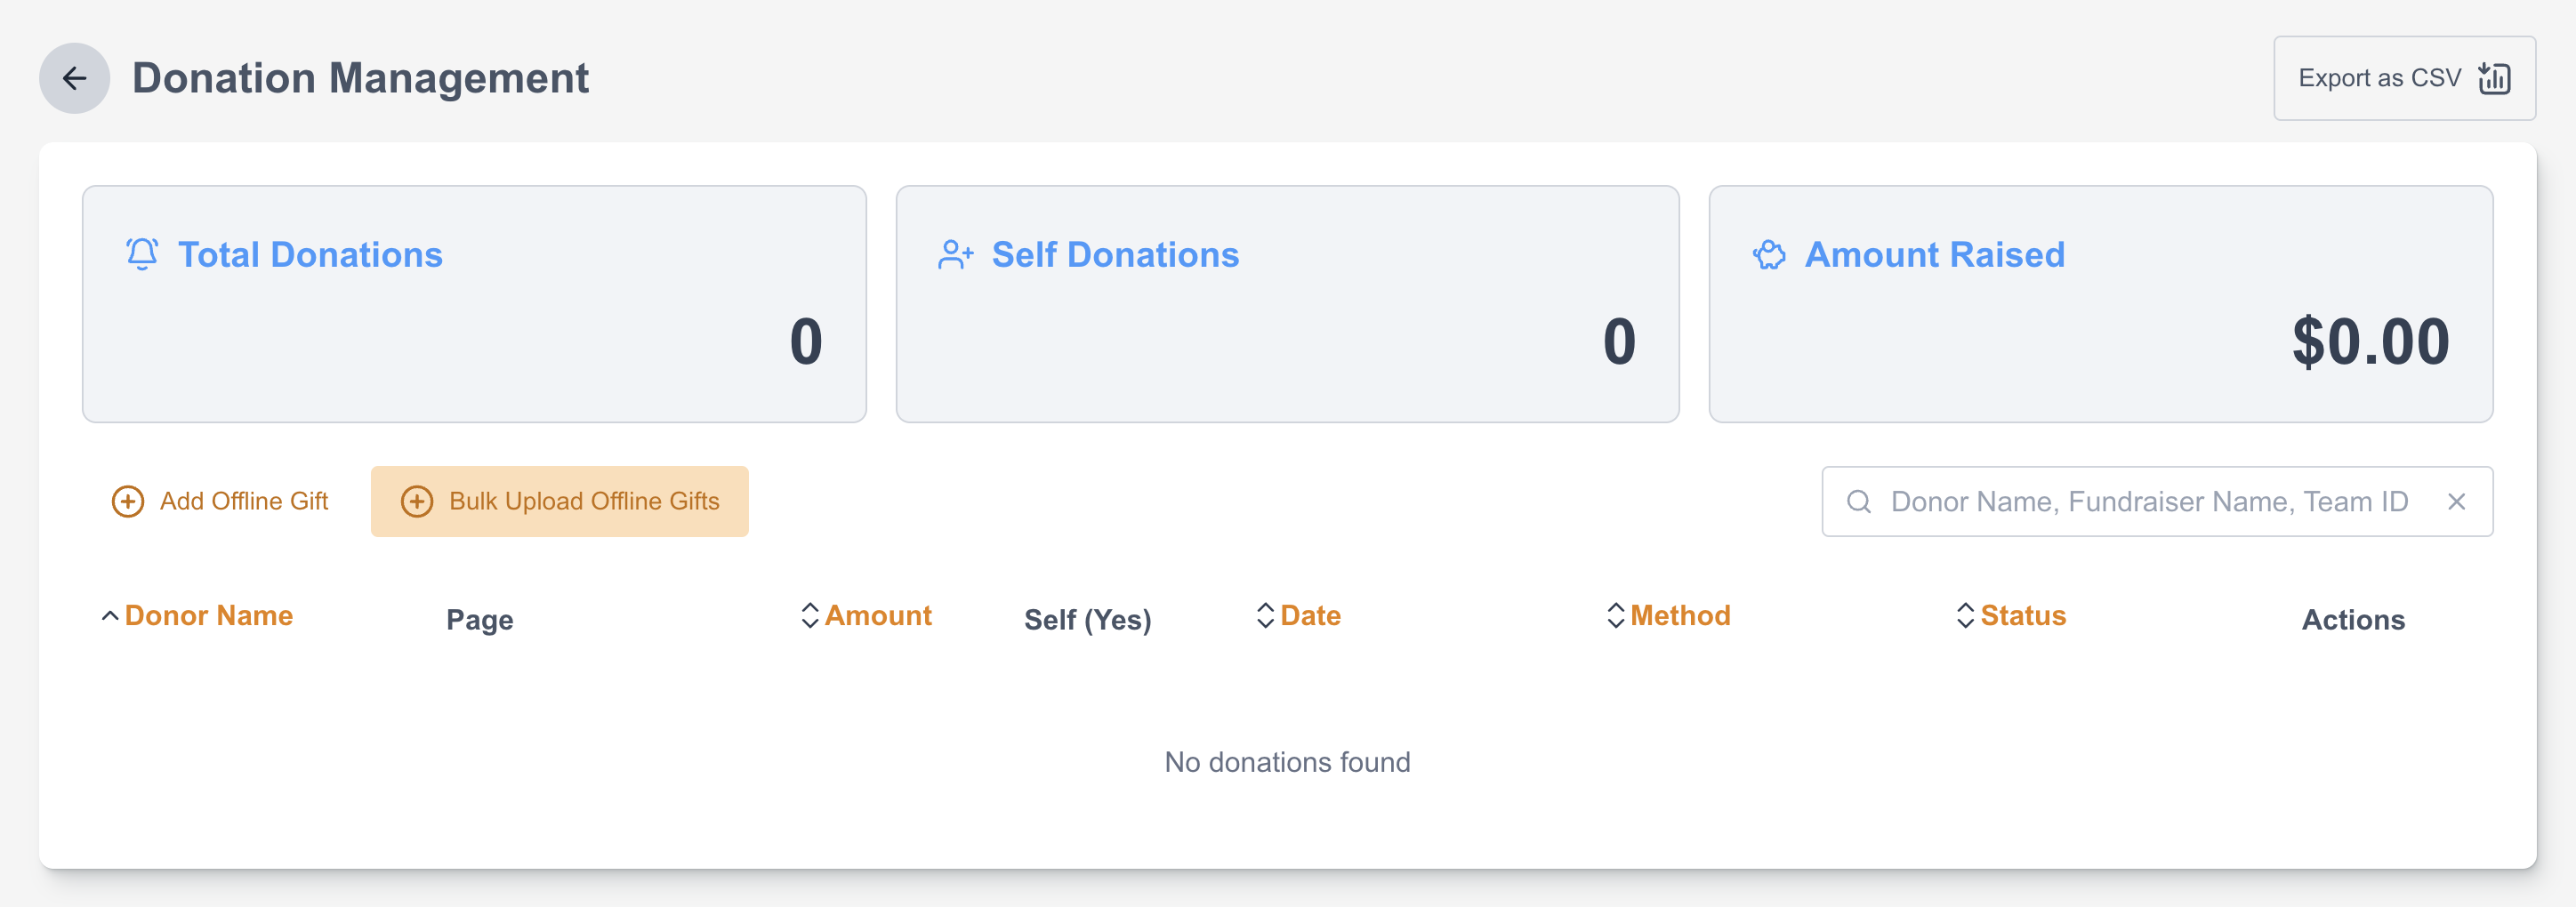Click the user-plus icon beside Self Donations
Image resolution: width=2576 pixels, height=907 pixels.
[955, 254]
